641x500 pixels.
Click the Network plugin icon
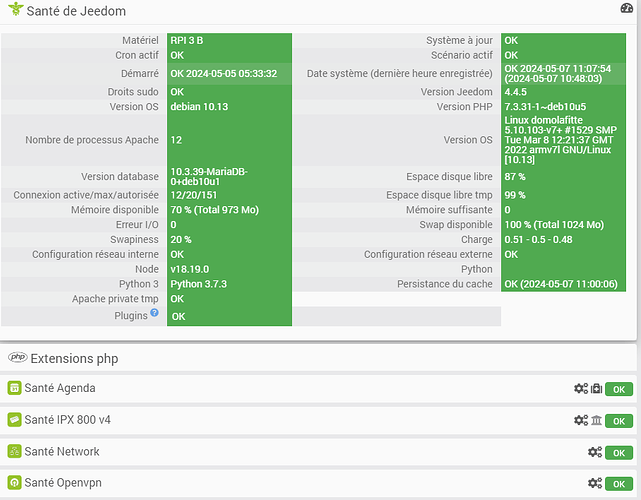tap(15, 452)
